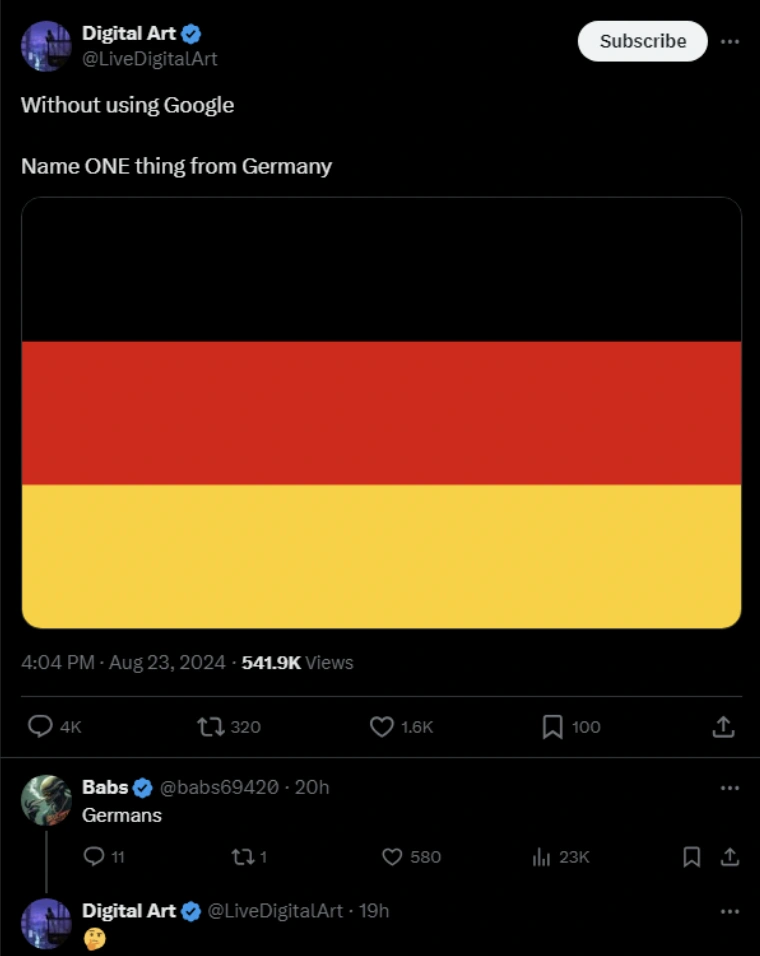This screenshot has width=760, height=956.
Task: Open the German flag image
Action: coord(381,412)
